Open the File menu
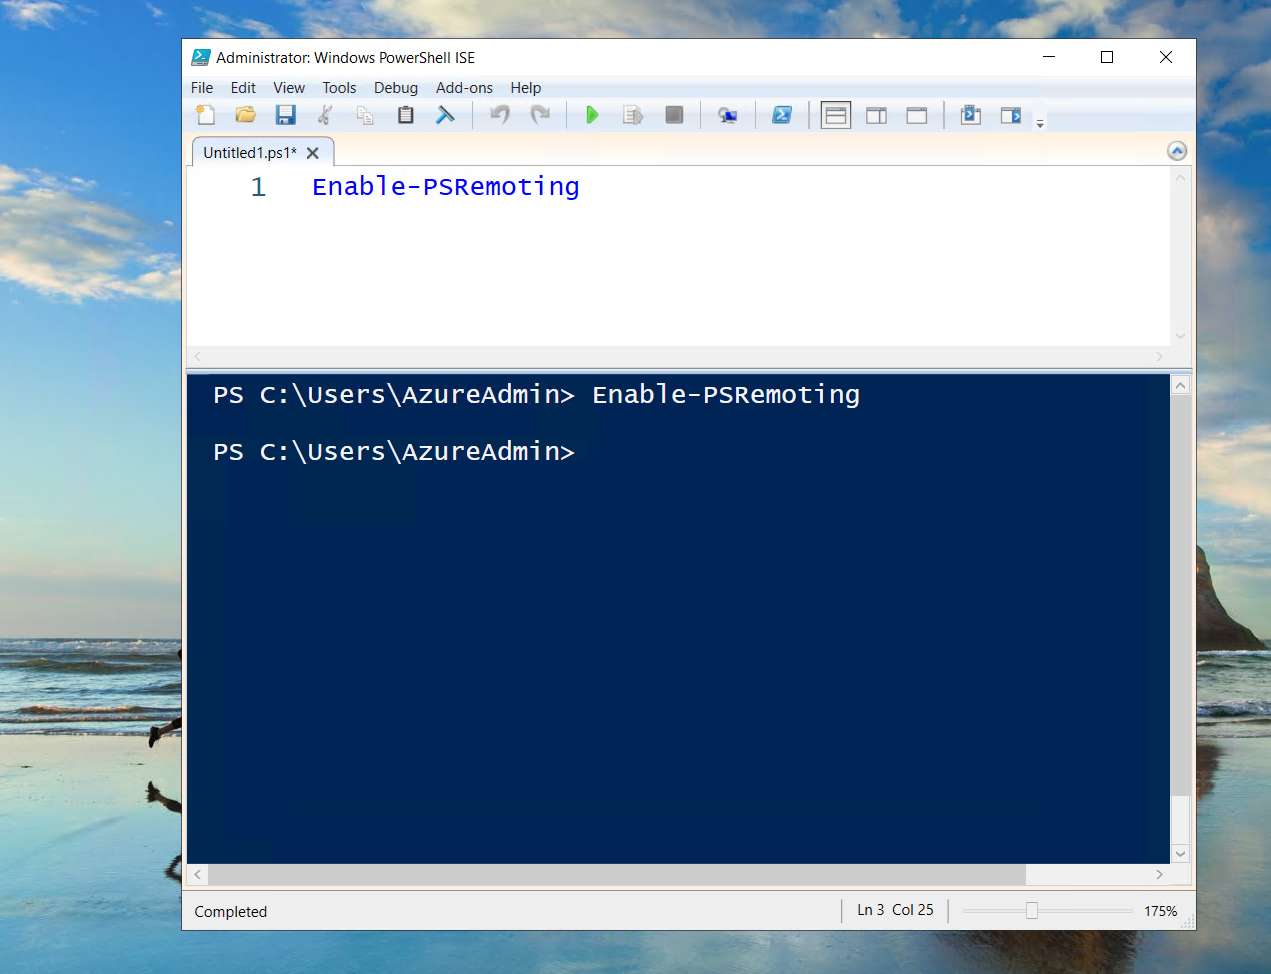This screenshot has height=974, width=1271. tap(202, 88)
